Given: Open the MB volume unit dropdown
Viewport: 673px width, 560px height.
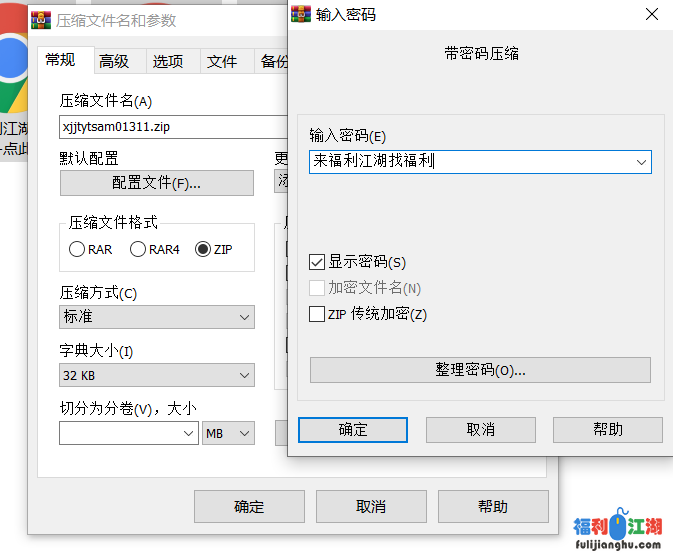Looking at the screenshot, I should (x=229, y=433).
